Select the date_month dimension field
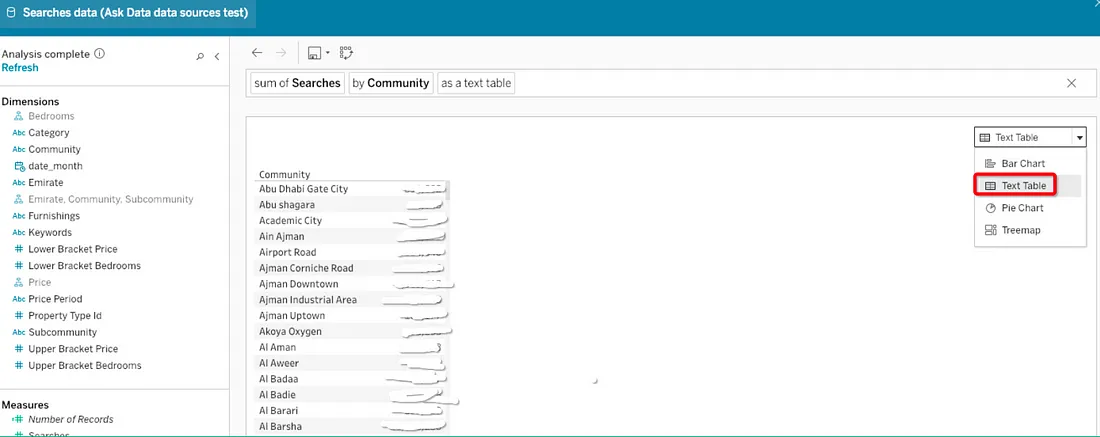Image resolution: width=1100 pixels, height=437 pixels. tap(55, 166)
